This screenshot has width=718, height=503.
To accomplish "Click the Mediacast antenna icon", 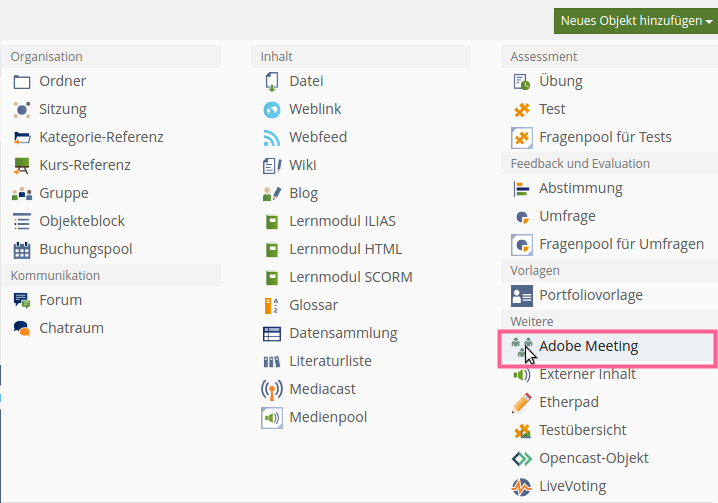I will pos(272,389).
